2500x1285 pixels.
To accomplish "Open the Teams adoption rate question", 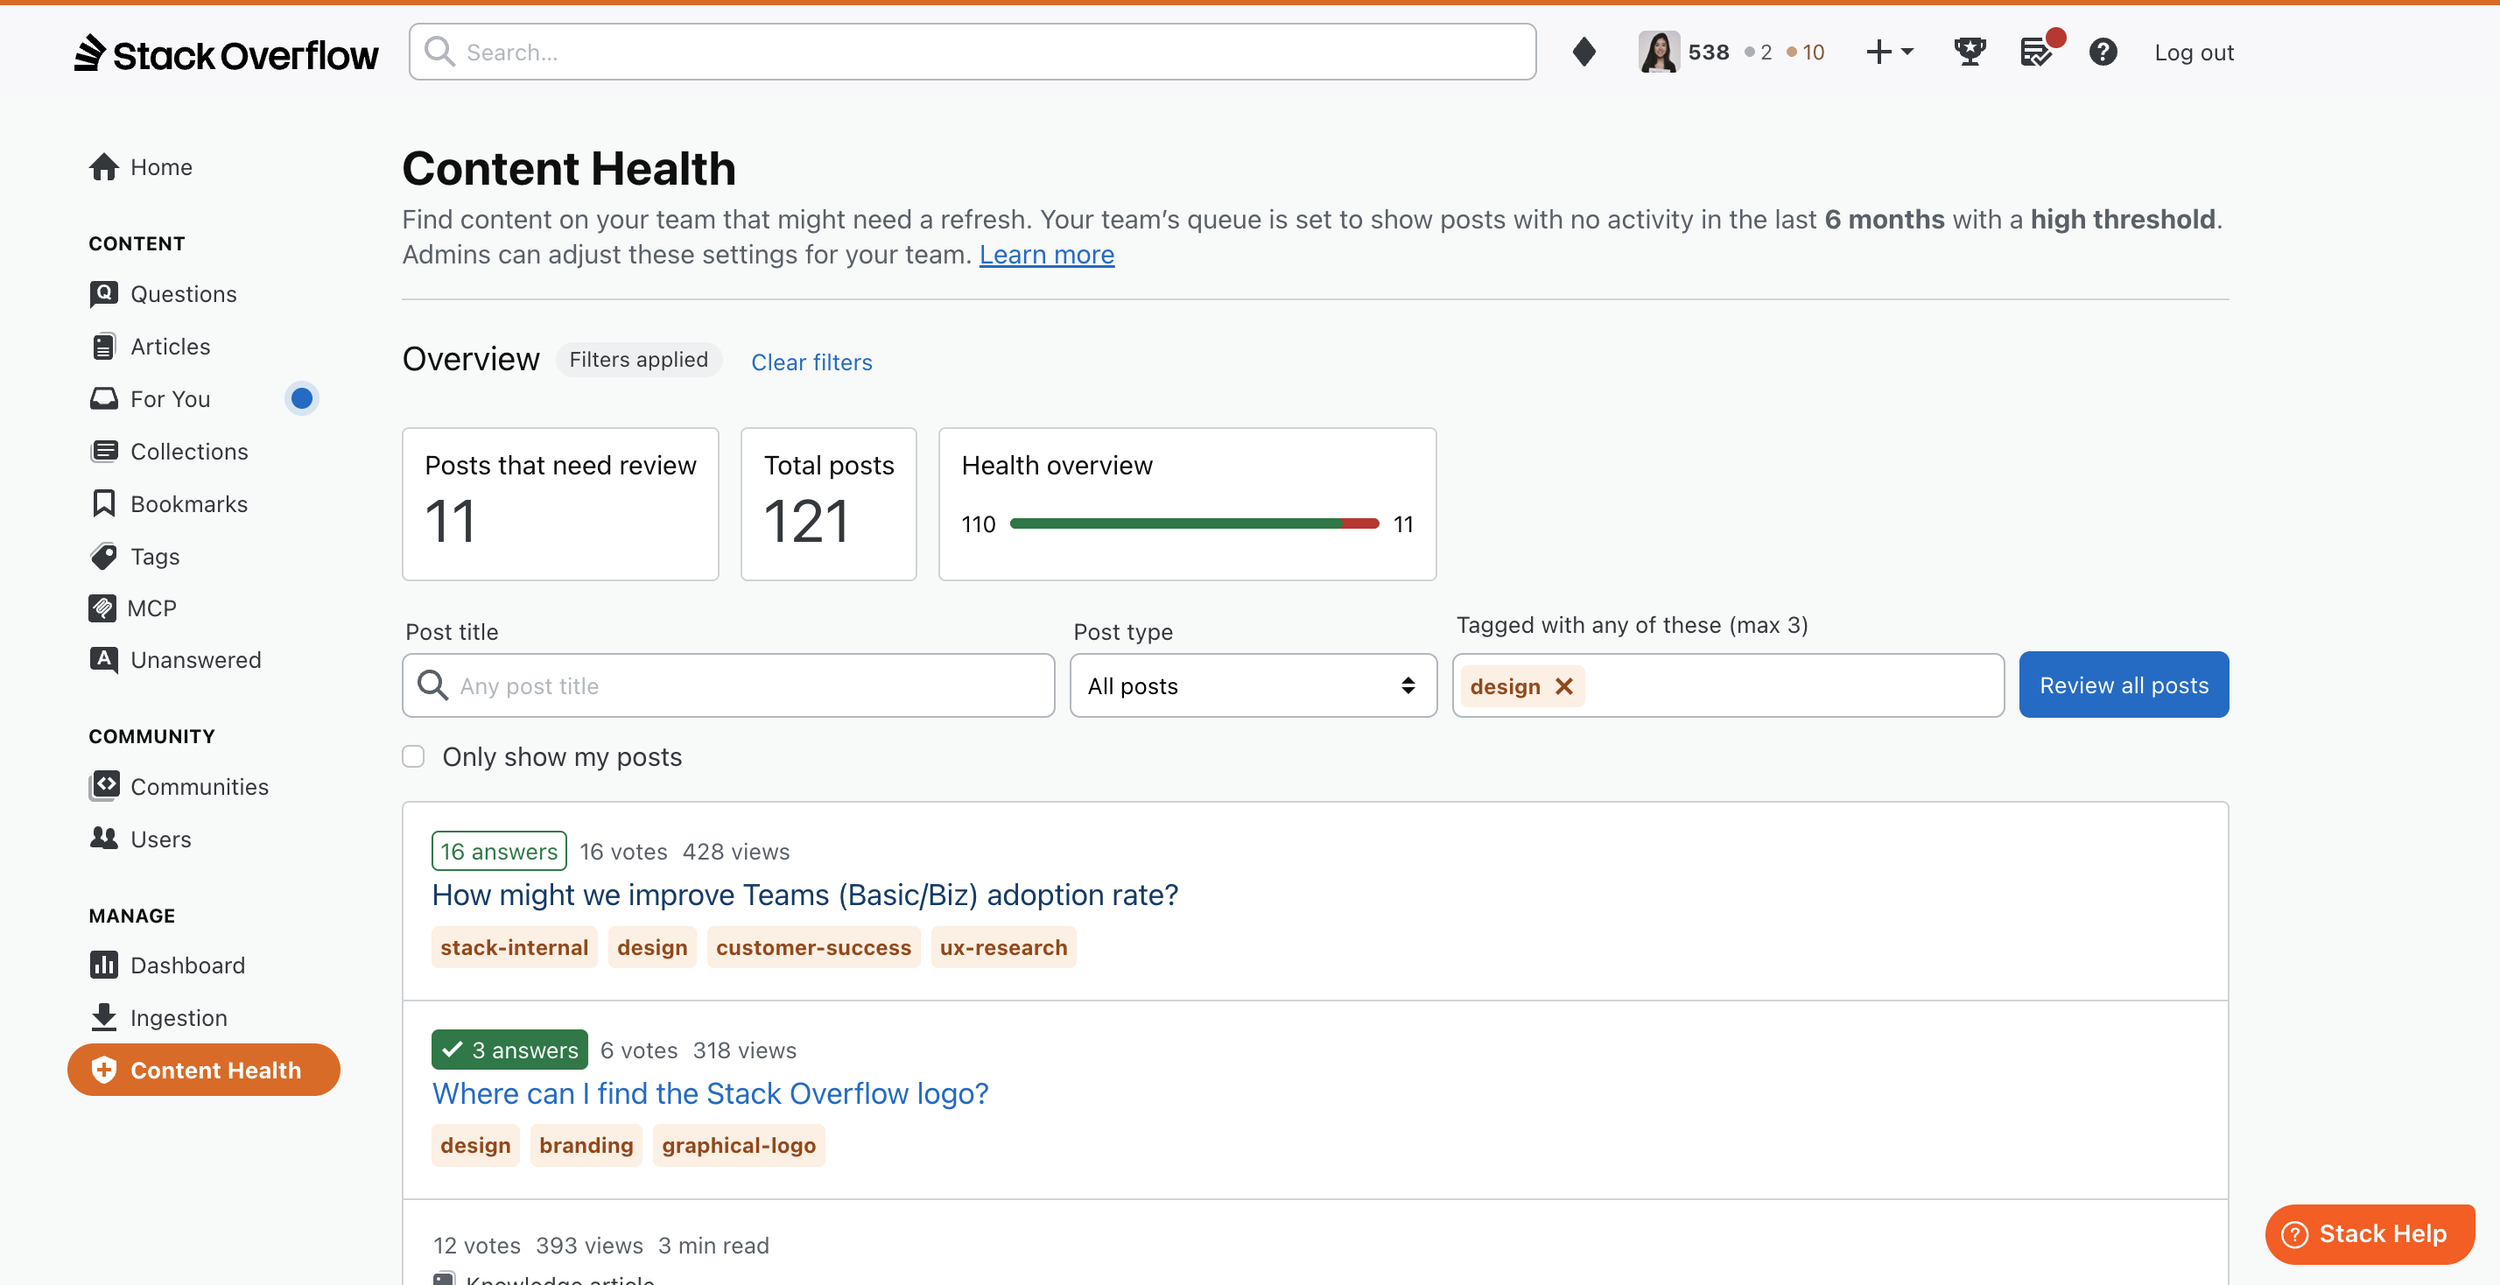I will tap(805, 895).
